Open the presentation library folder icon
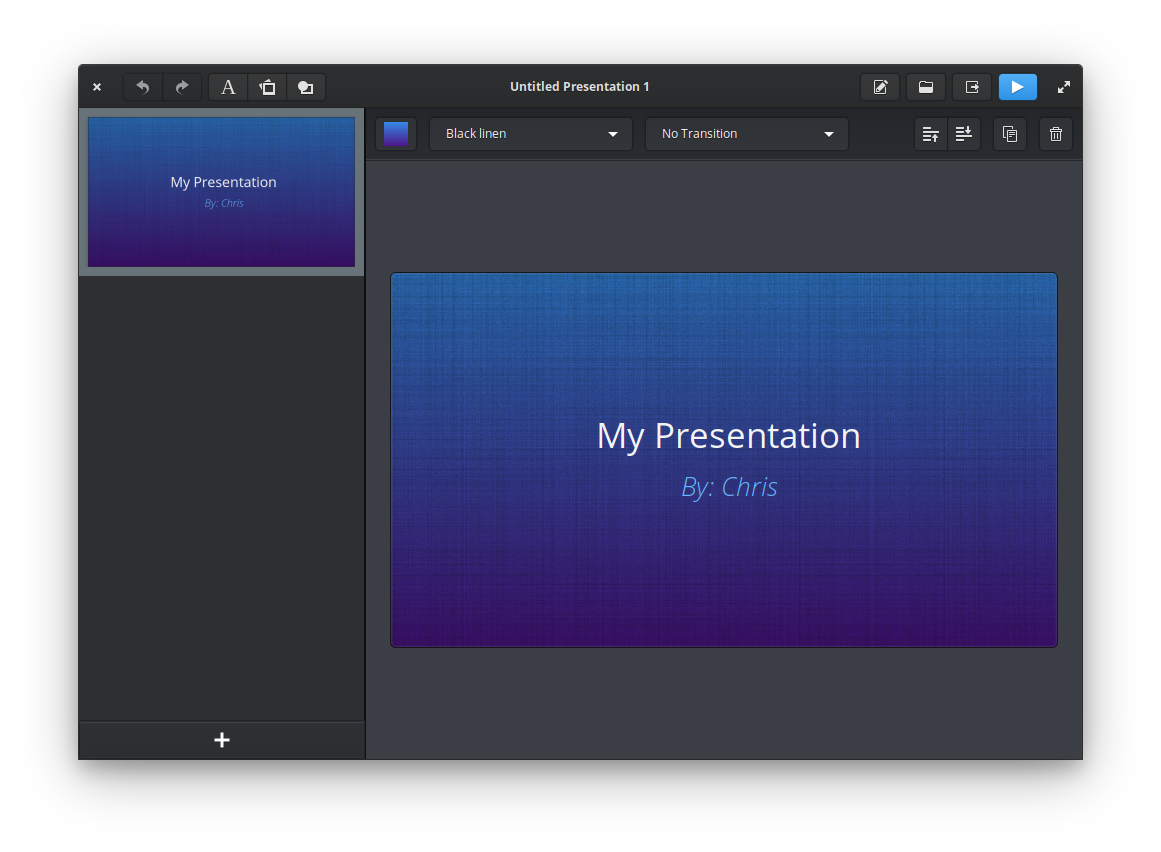Viewport: 1161px width, 852px height. click(926, 87)
